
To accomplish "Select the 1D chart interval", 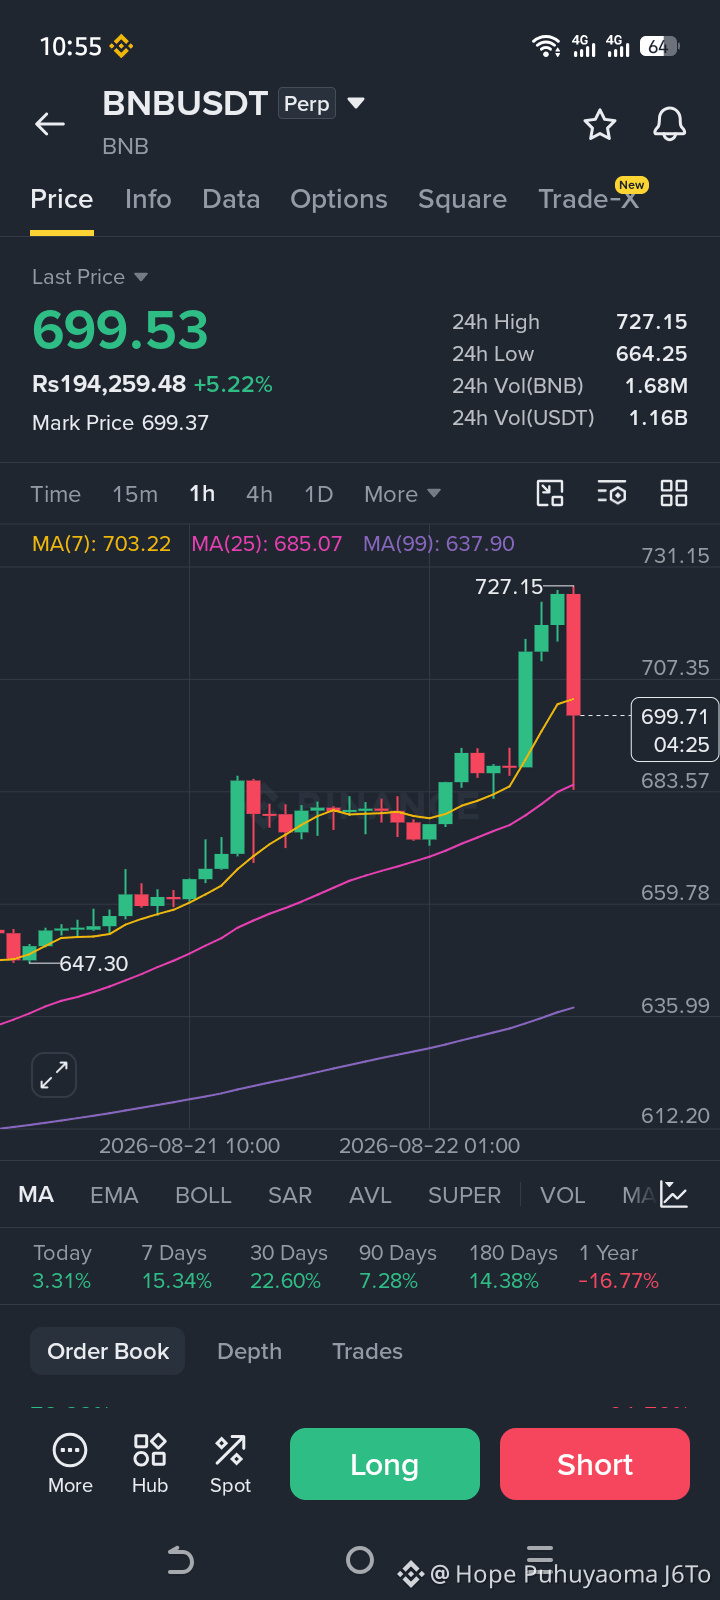I will 318,494.
